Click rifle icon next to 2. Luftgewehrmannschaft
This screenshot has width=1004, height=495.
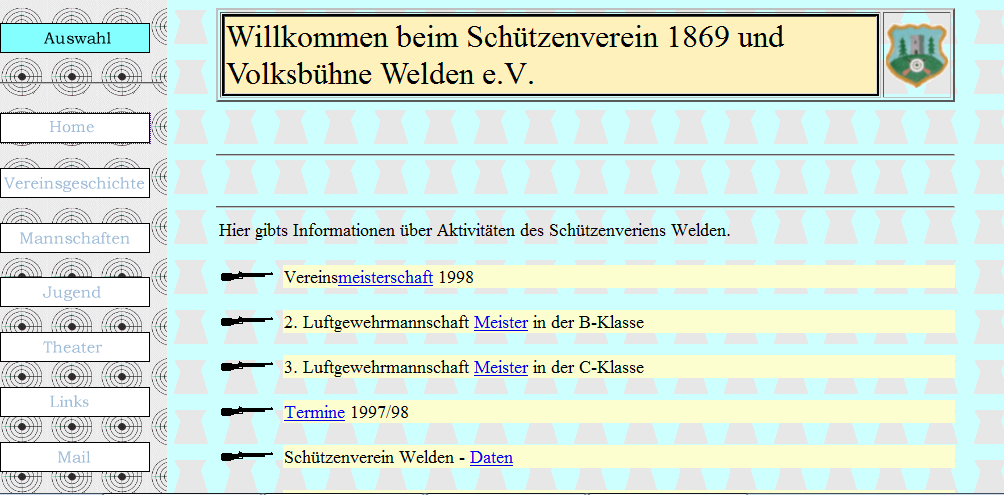pyautogui.click(x=247, y=321)
